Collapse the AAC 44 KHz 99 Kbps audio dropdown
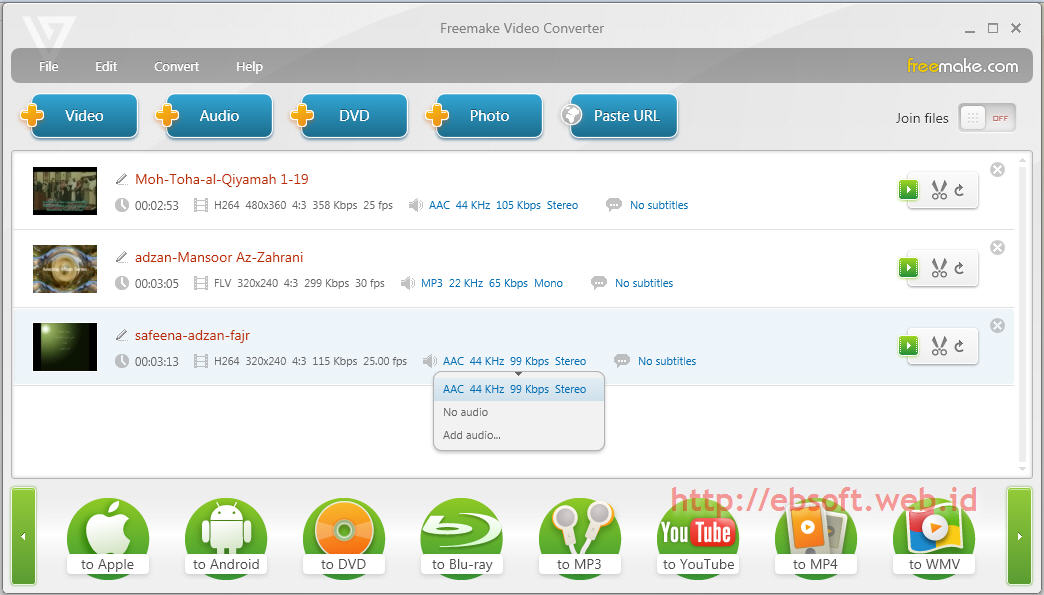This screenshot has height=595, width=1044. tap(514, 361)
